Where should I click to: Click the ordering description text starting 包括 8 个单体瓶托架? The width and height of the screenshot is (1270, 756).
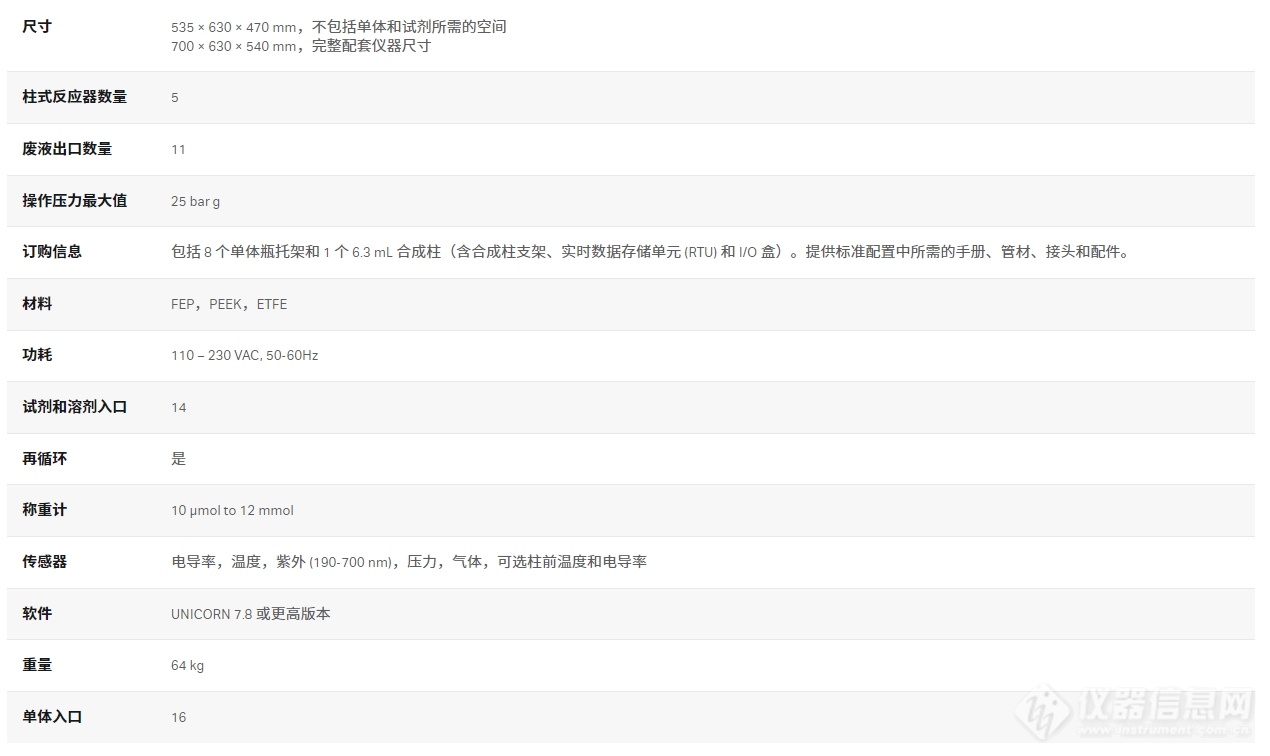pos(650,252)
